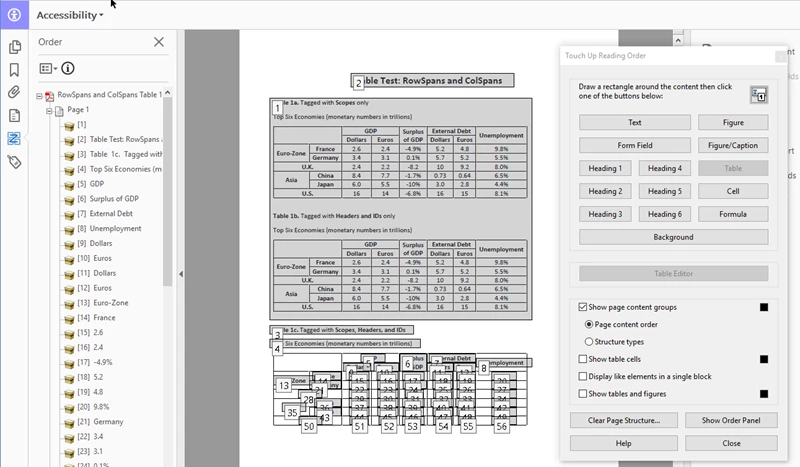Click the content box icon for [8] Unemployment
The height and width of the screenshot is (467, 800).
69,229
